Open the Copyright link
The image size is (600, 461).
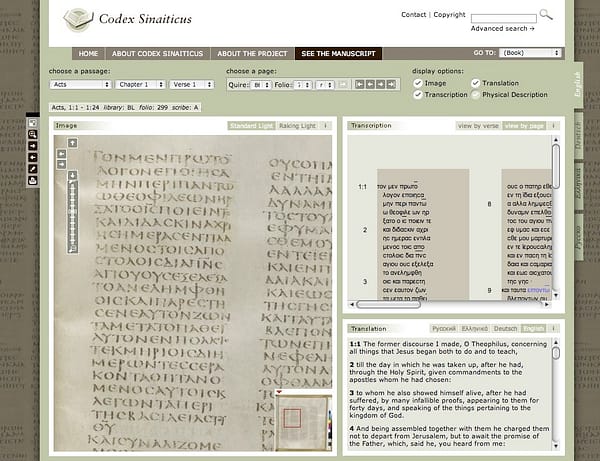pyautogui.click(x=449, y=15)
